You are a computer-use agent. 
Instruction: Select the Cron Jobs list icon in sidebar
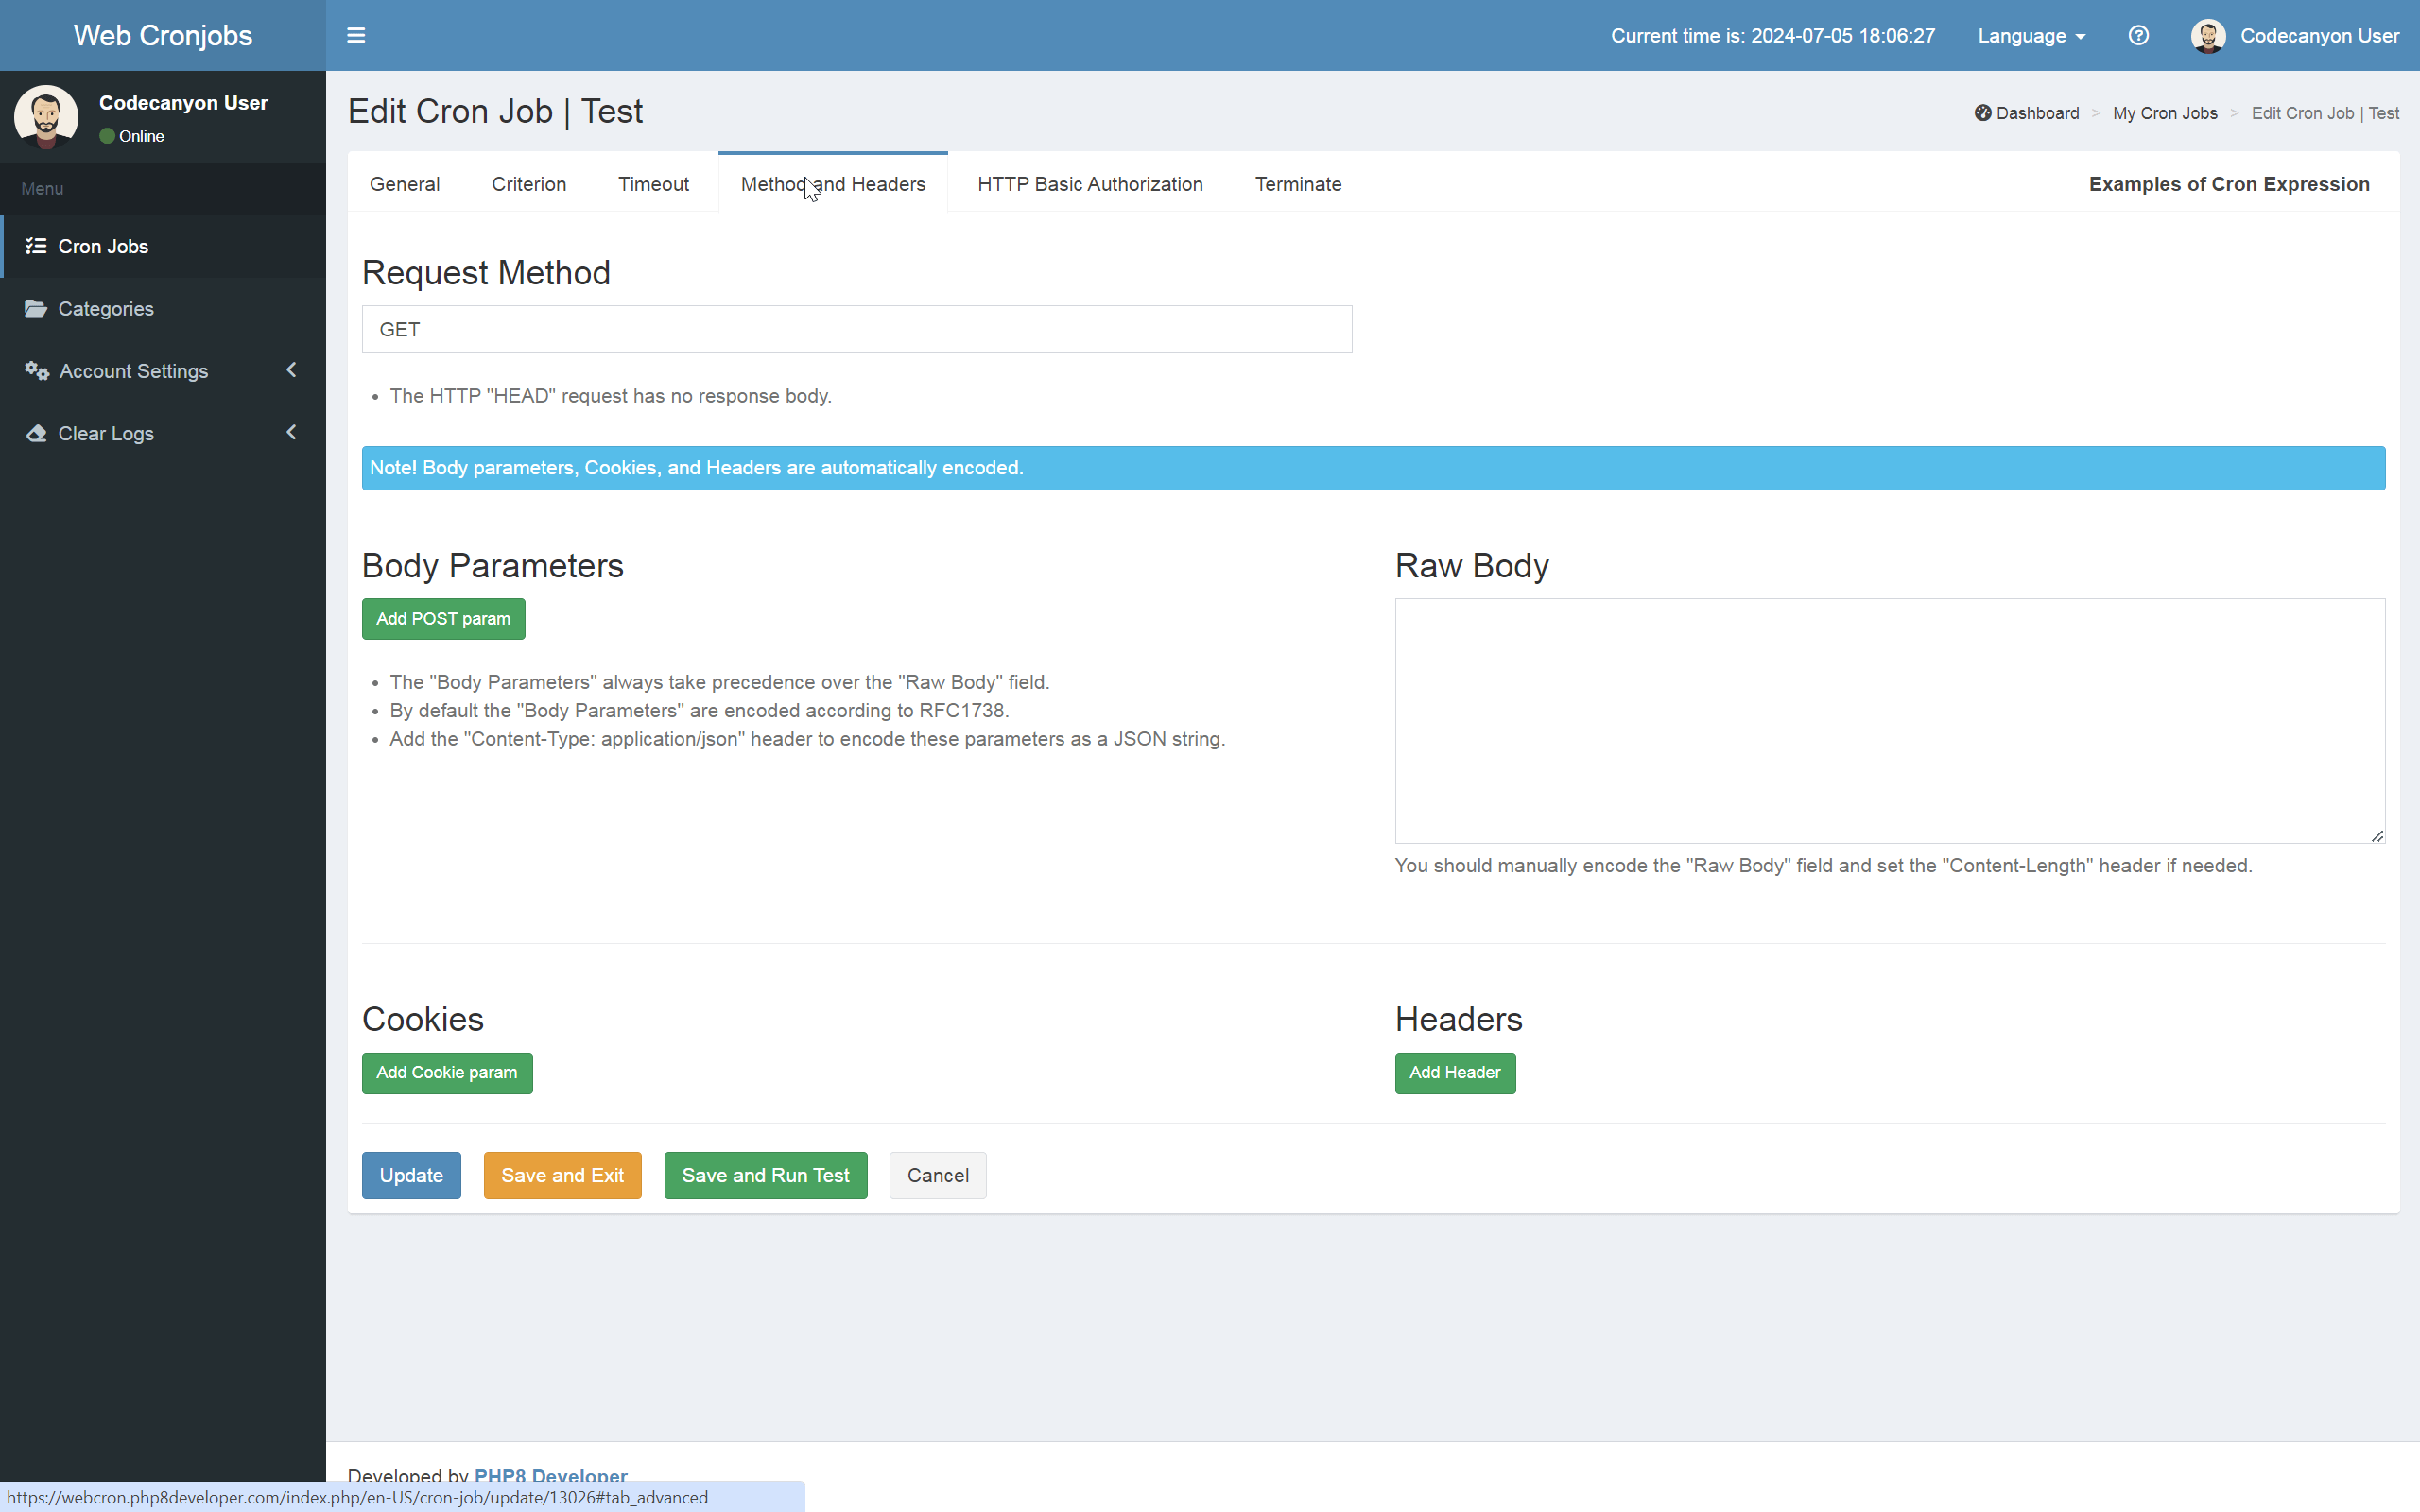pos(36,246)
